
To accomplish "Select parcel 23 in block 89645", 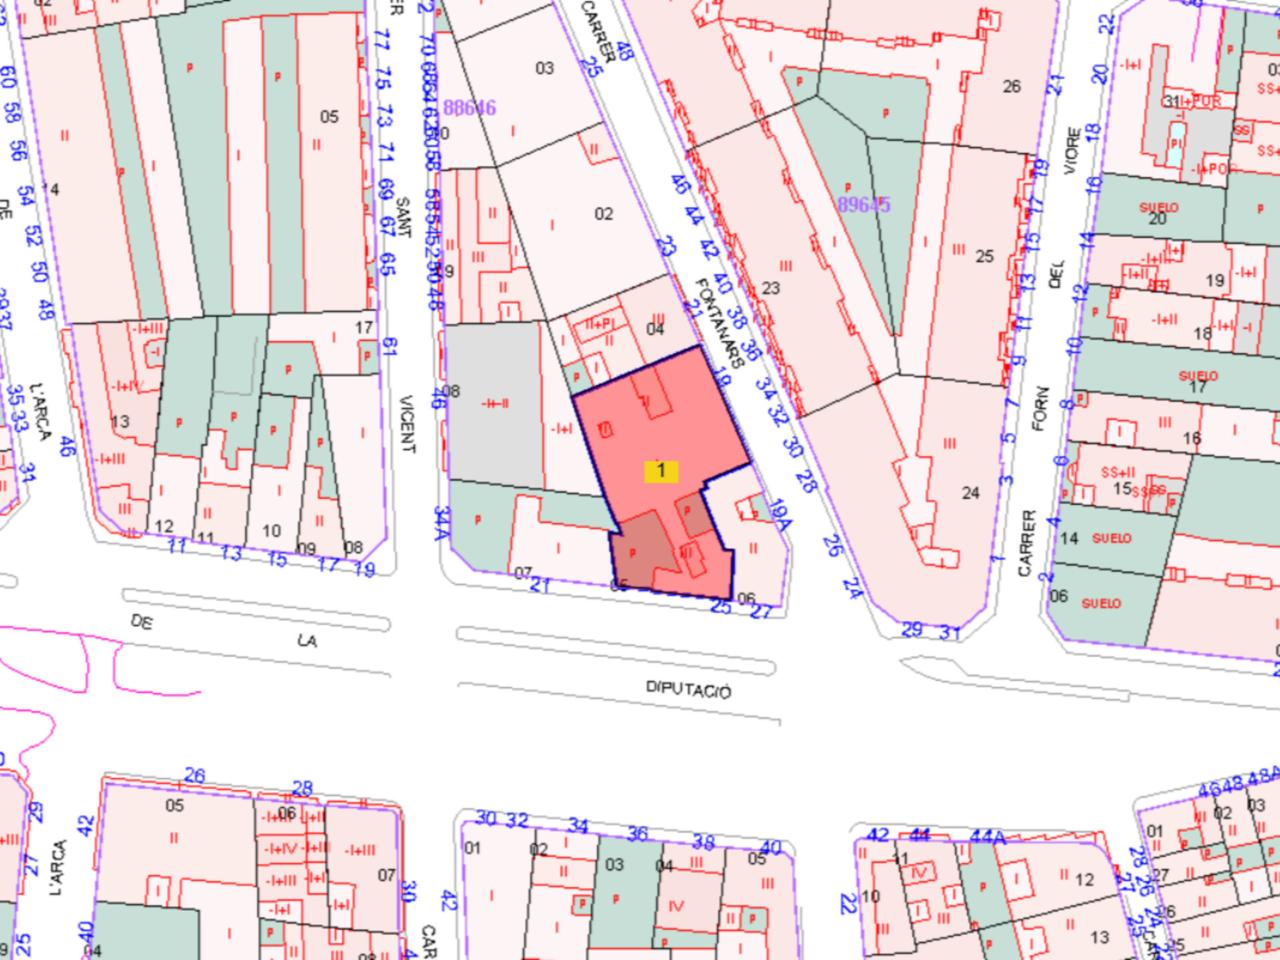I will tap(770, 288).
